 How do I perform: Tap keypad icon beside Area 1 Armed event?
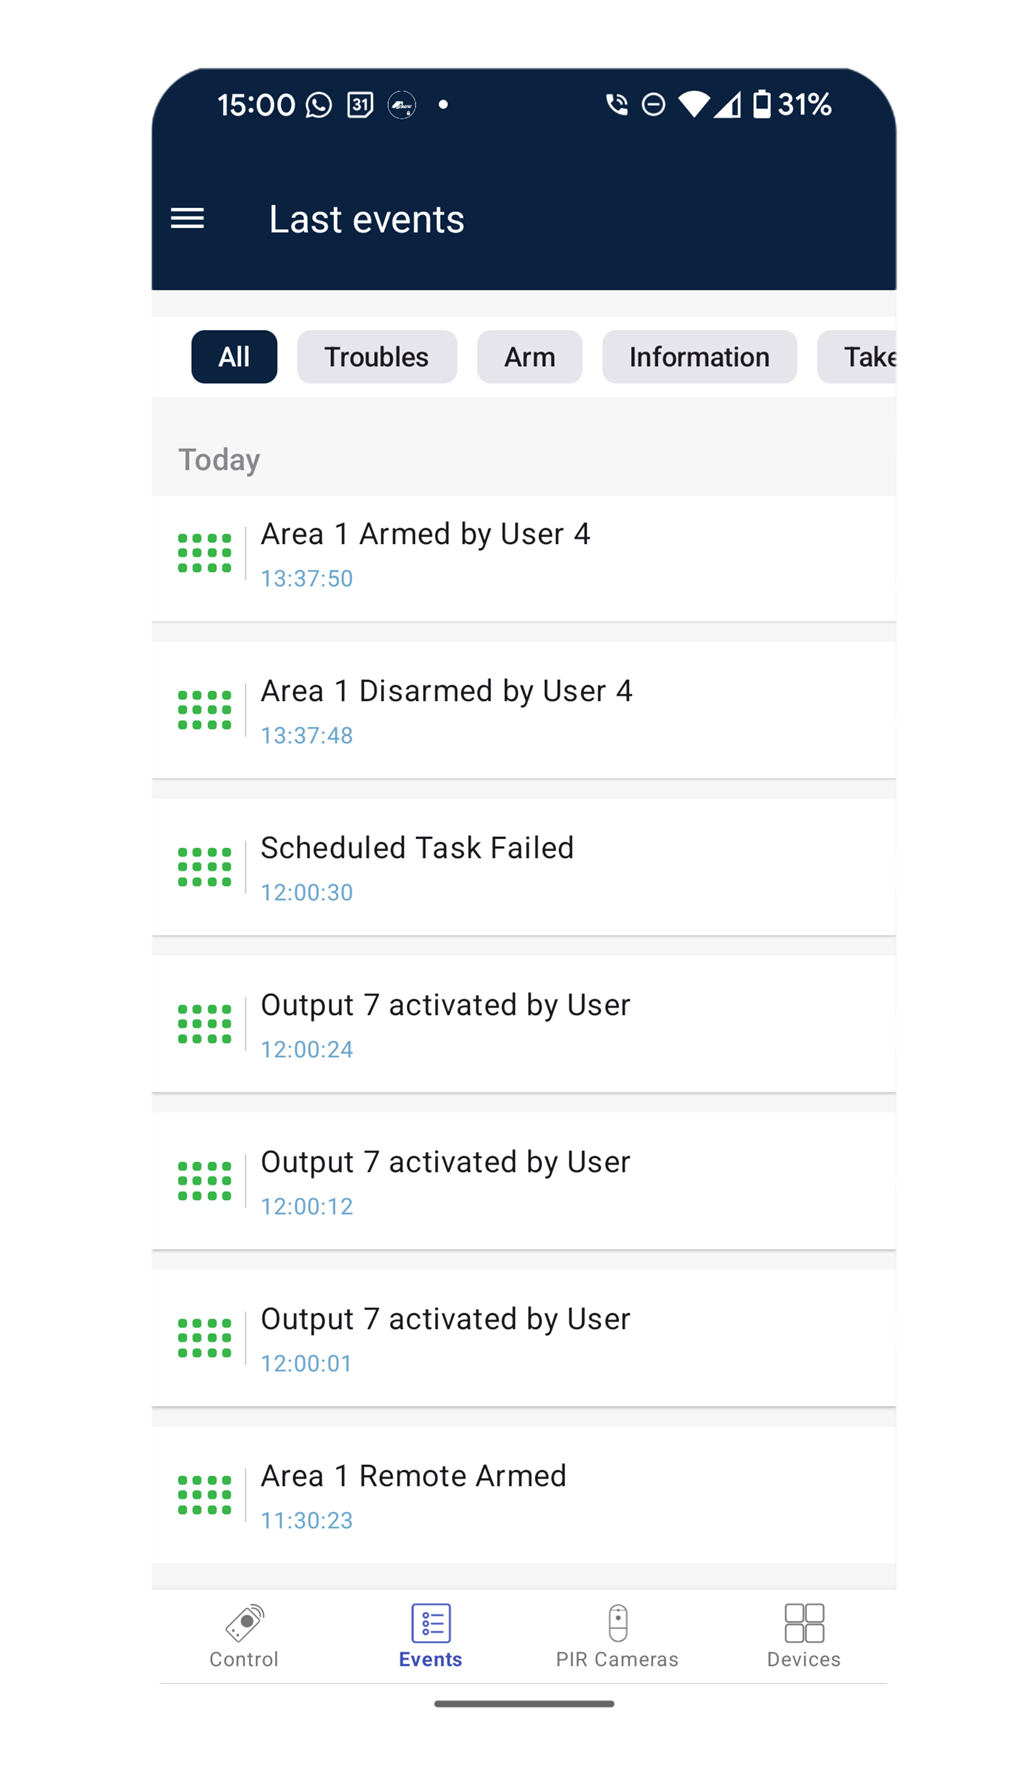click(205, 553)
